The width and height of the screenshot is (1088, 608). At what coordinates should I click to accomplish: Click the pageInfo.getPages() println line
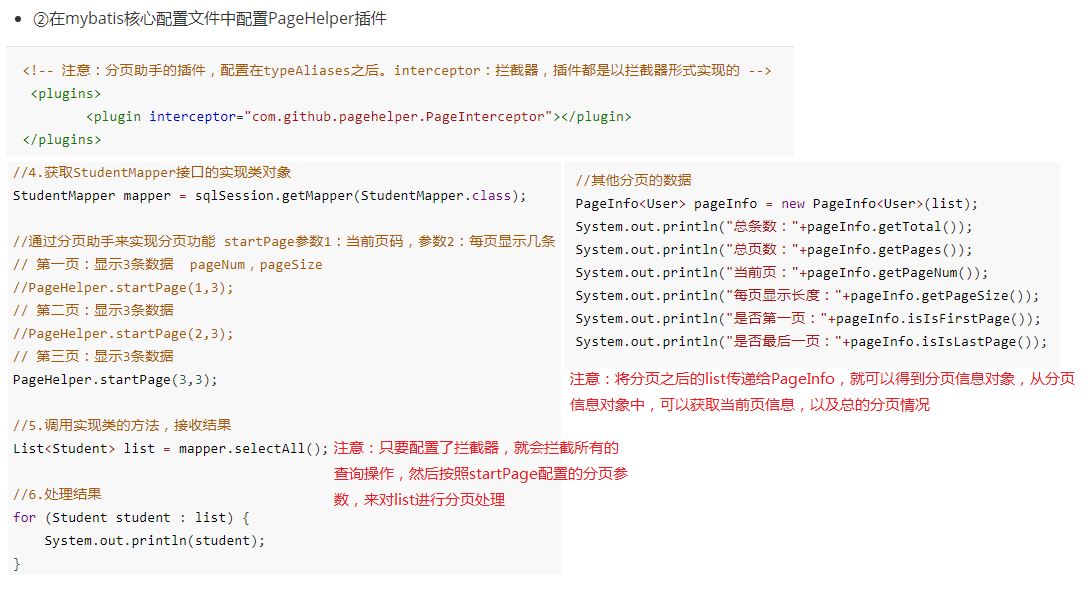(774, 249)
